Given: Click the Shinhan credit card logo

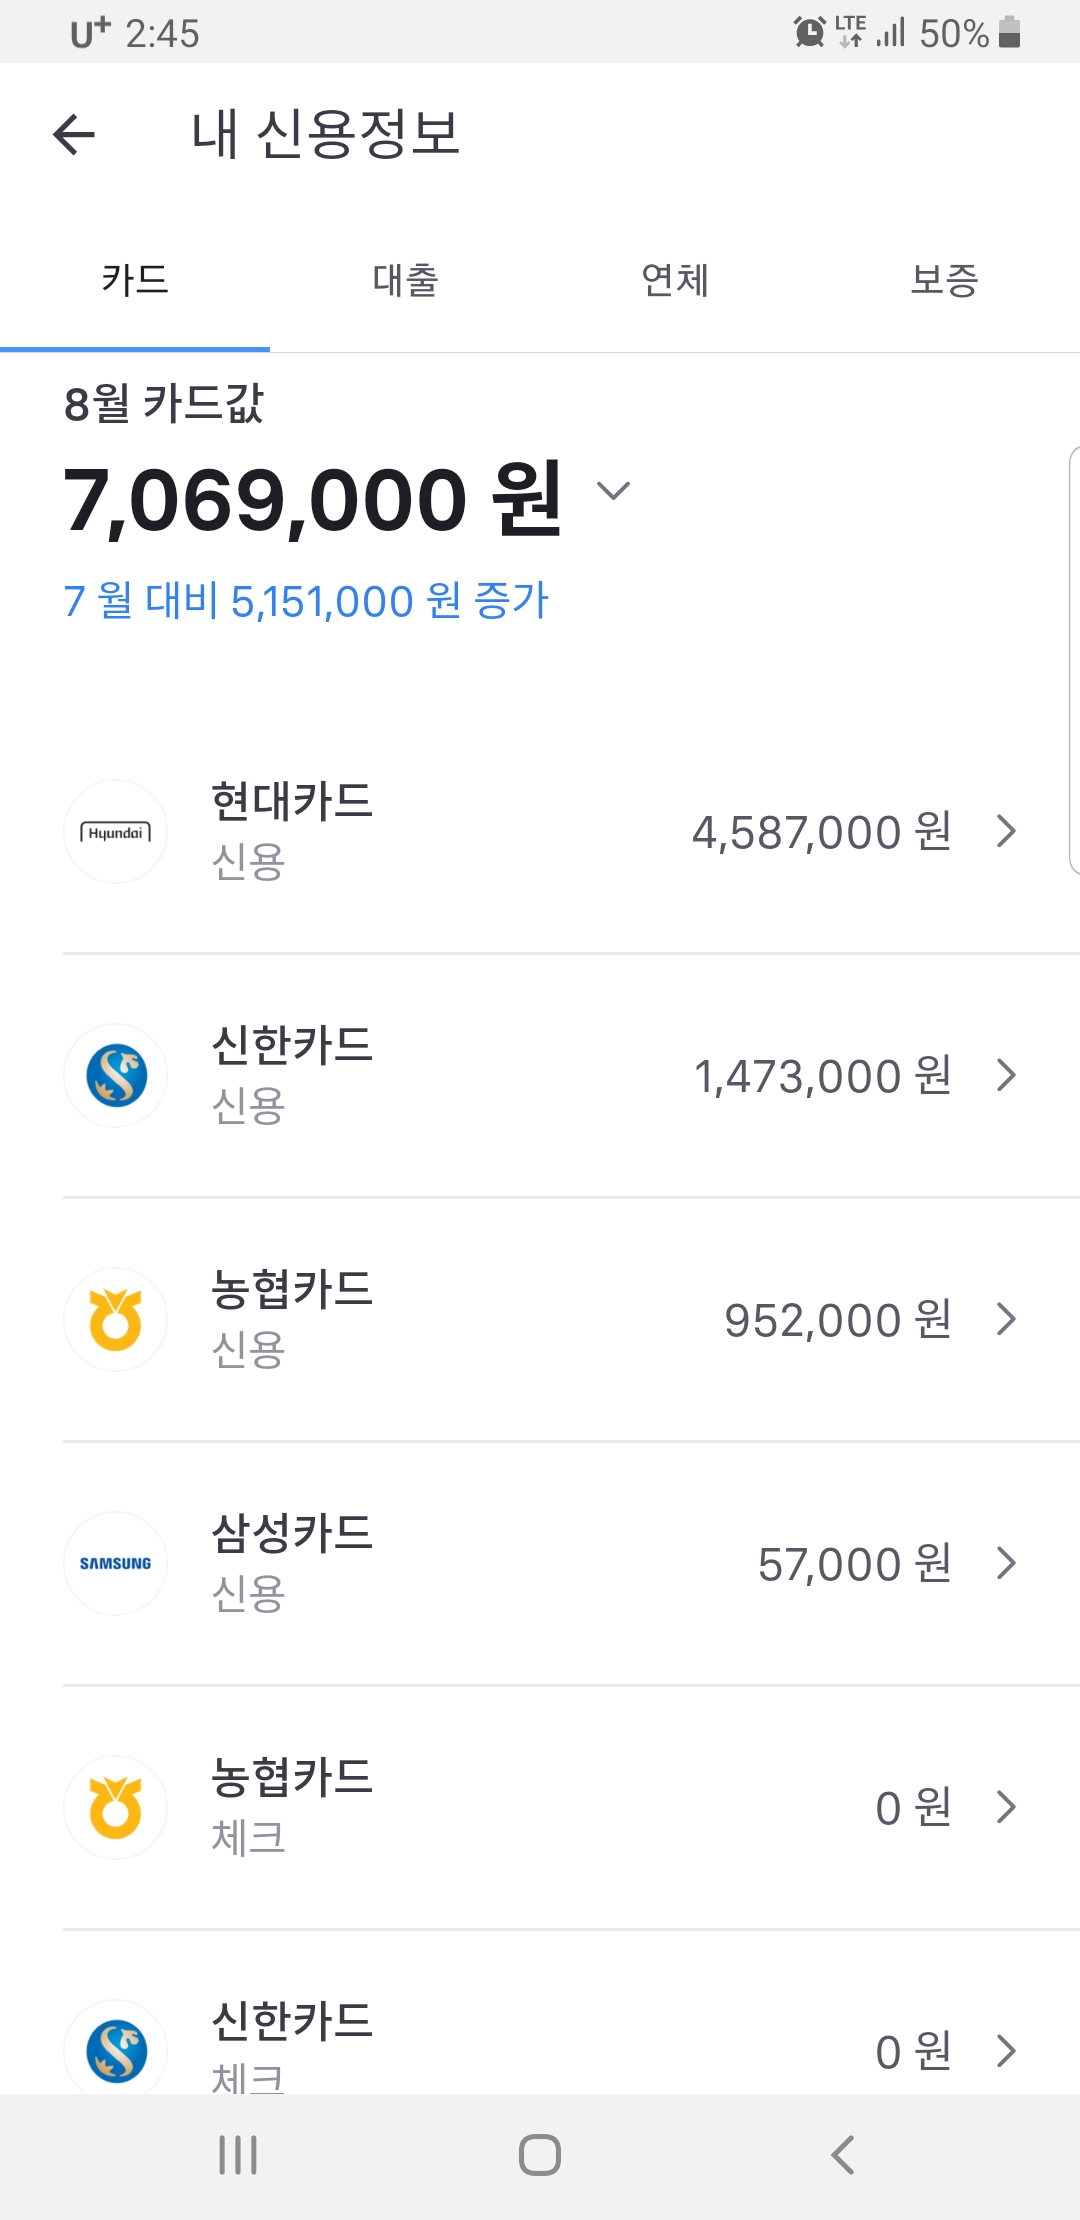Looking at the screenshot, I should 115,1076.
